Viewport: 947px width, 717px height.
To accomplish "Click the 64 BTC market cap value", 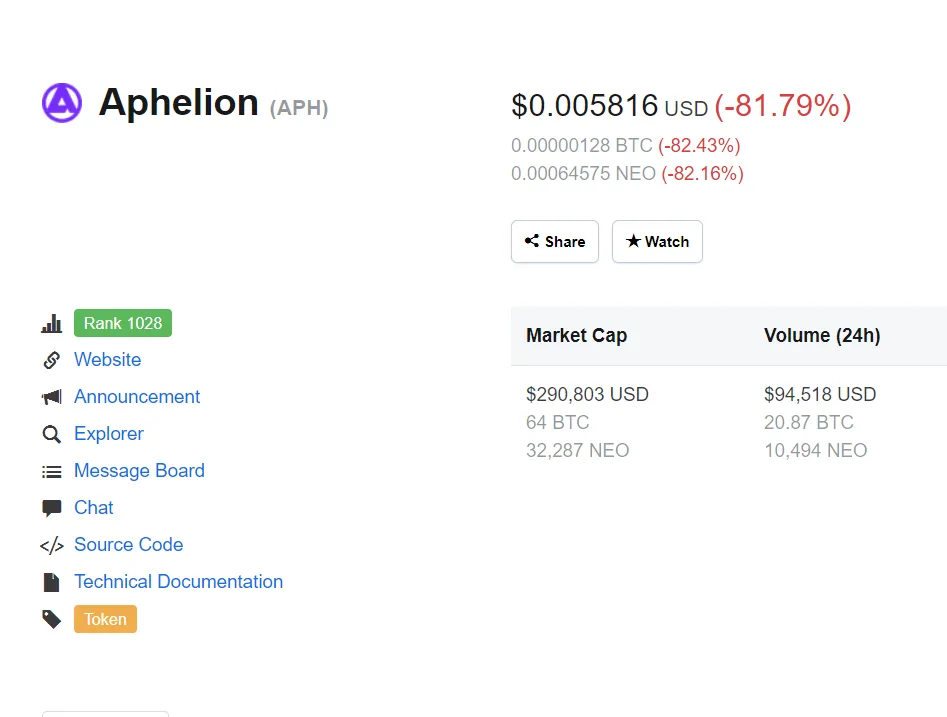I will point(557,422).
